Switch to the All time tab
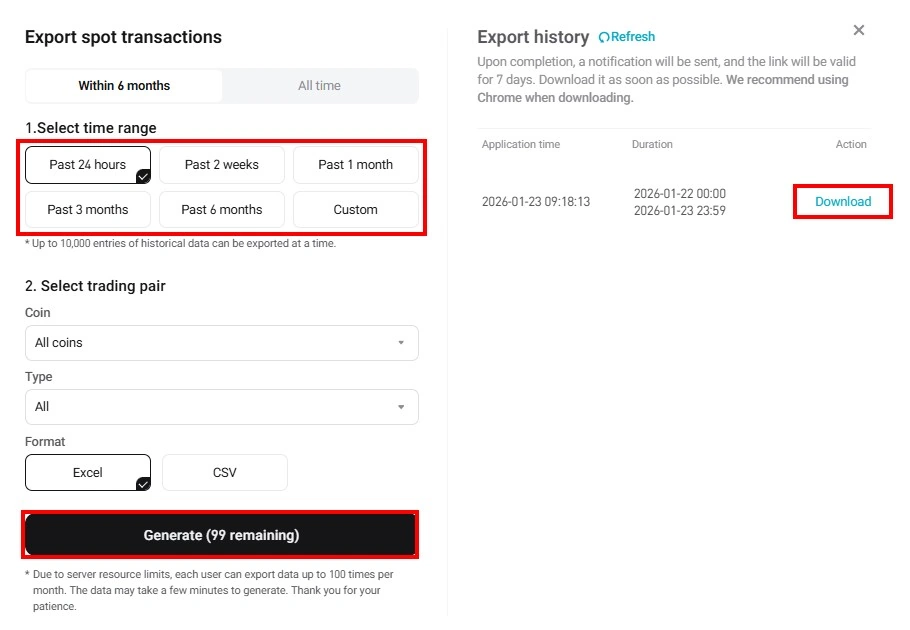This screenshot has width=910, height=630. 319,86
